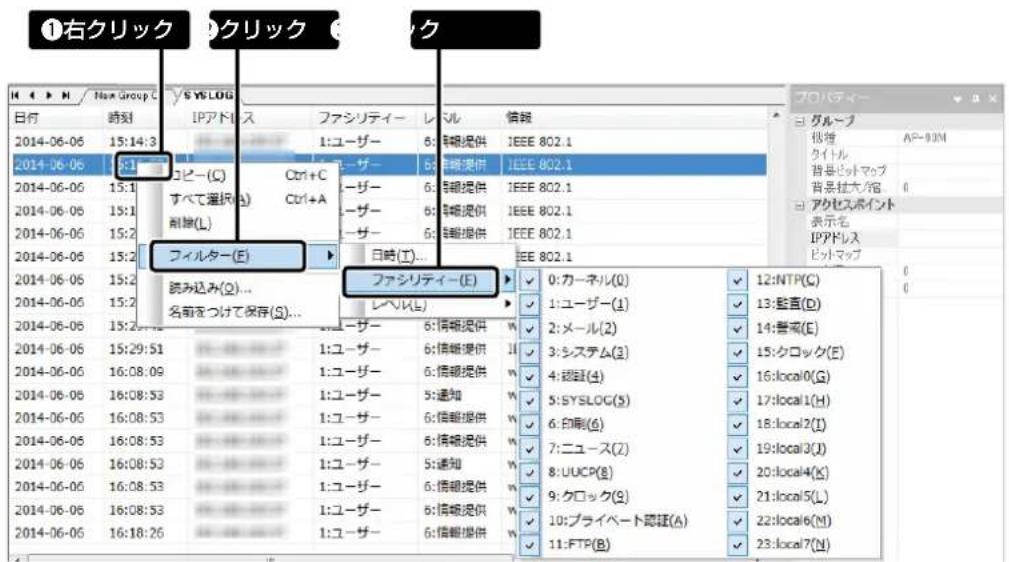Collapse the グループ property section

point(800,121)
